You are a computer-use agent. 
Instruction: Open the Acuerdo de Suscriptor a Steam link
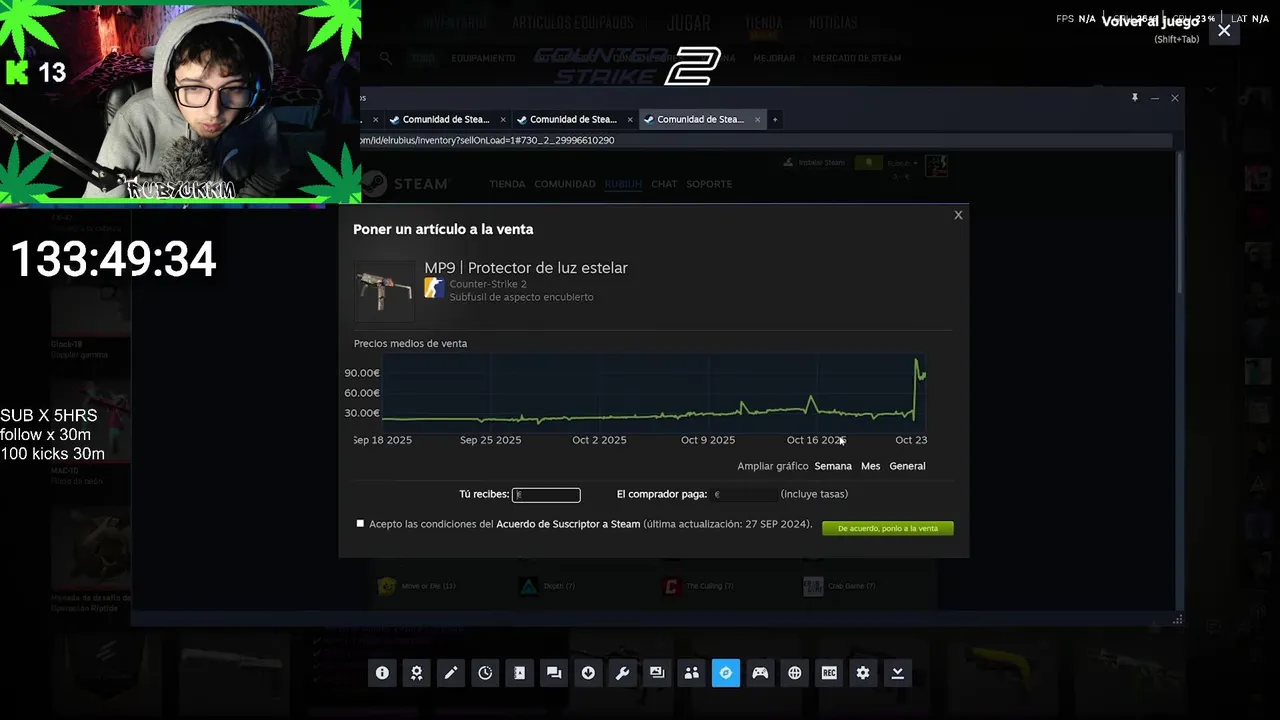click(x=568, y=524)
